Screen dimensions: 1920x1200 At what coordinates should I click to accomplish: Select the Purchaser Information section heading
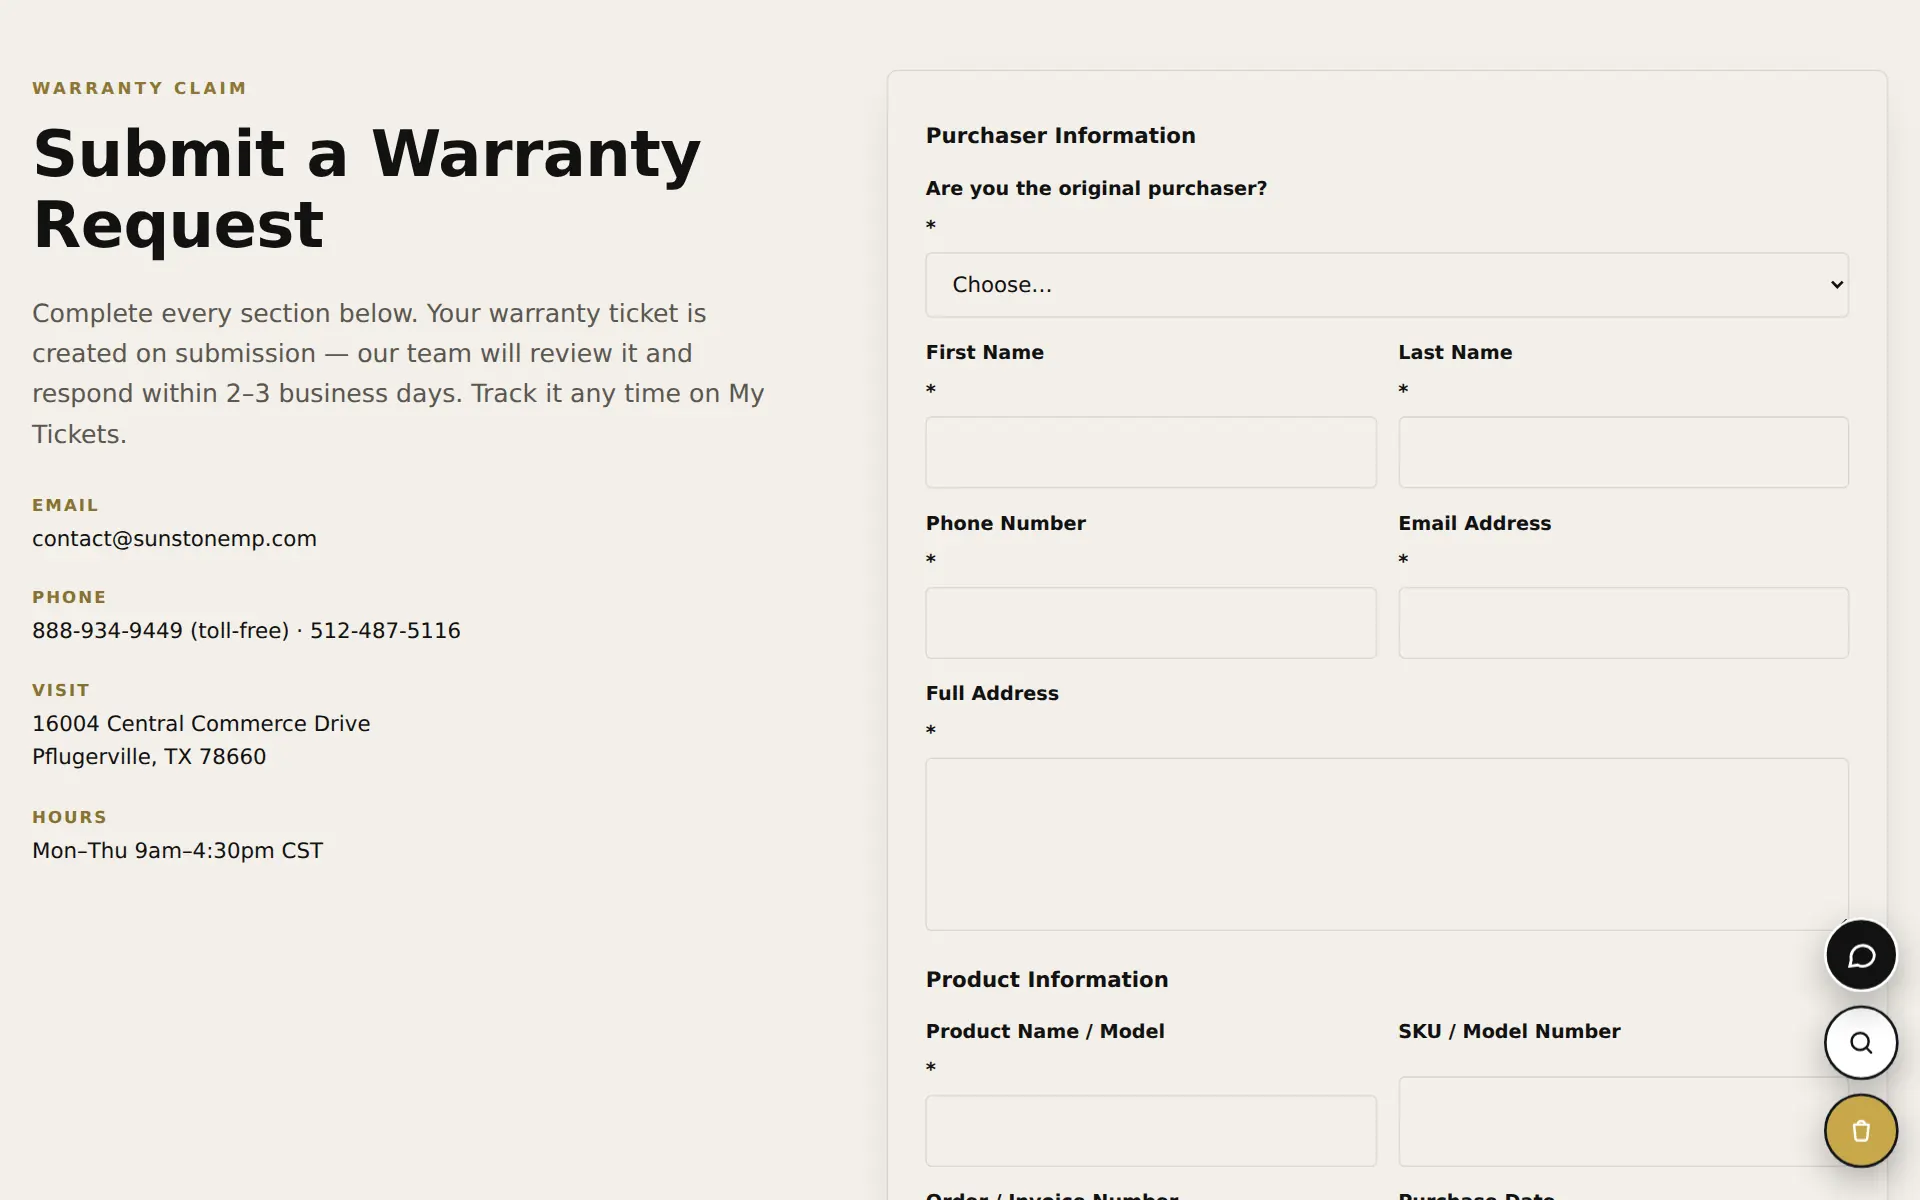(x=1060, y=136)
